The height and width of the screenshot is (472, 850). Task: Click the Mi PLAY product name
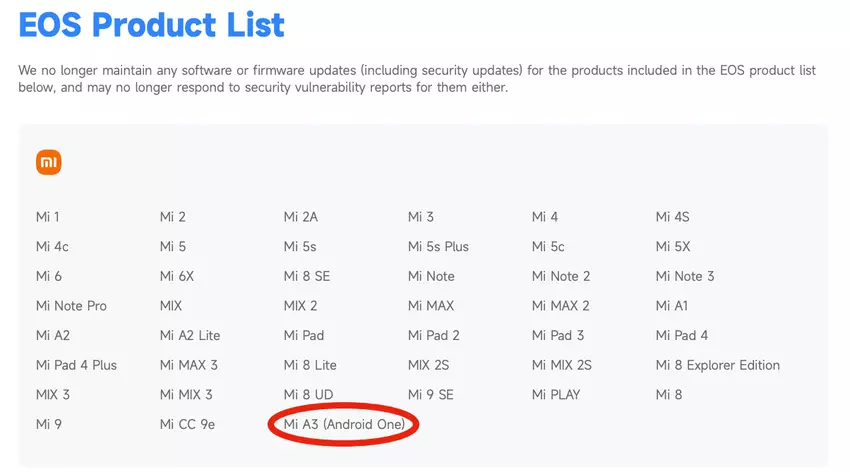556,395
